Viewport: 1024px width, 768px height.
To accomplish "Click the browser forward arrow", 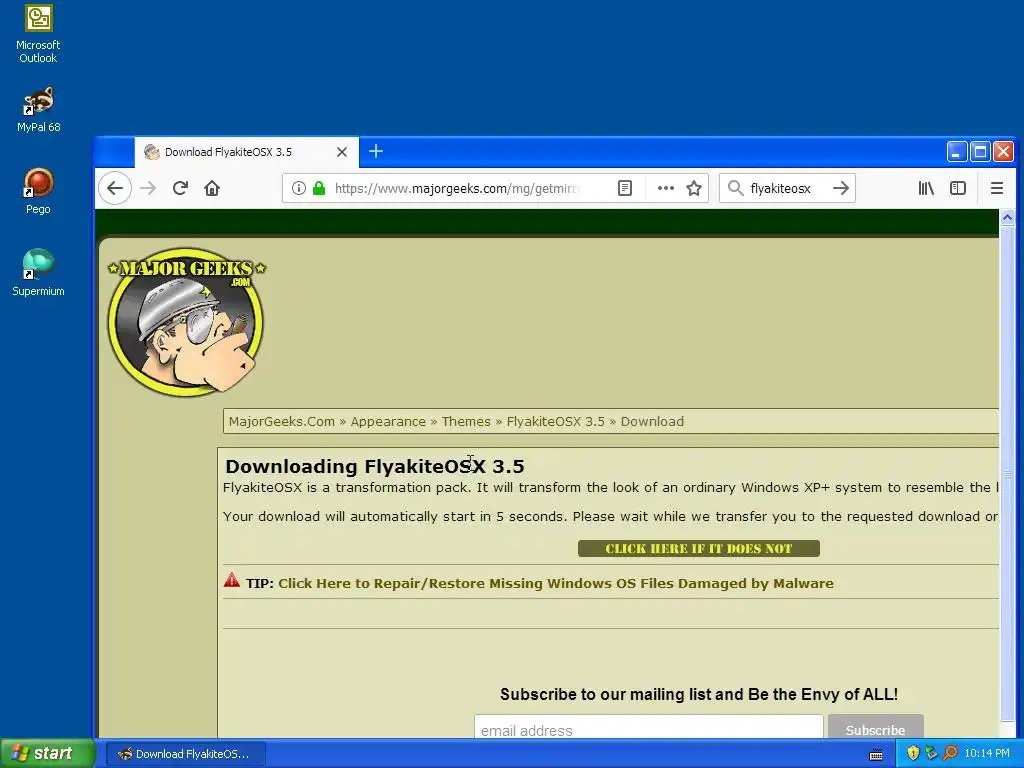I will [148, 189].
